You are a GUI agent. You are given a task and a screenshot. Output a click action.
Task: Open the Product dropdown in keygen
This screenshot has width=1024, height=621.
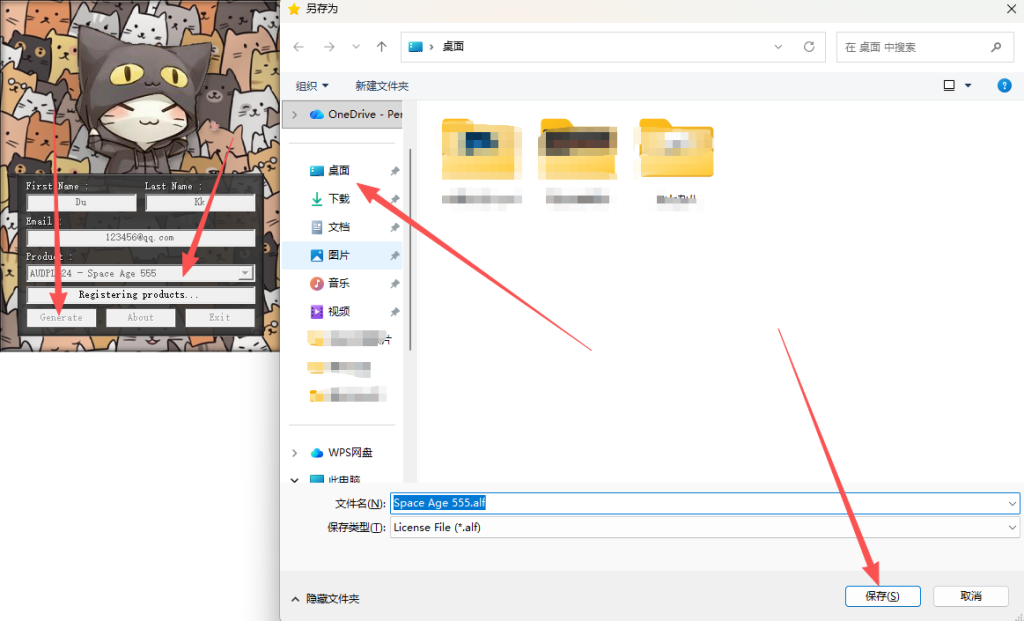(x=245, y=273)
